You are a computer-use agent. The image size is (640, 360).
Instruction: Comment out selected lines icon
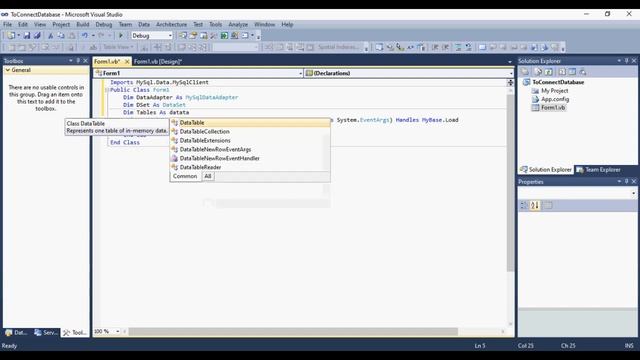[458, 47]
